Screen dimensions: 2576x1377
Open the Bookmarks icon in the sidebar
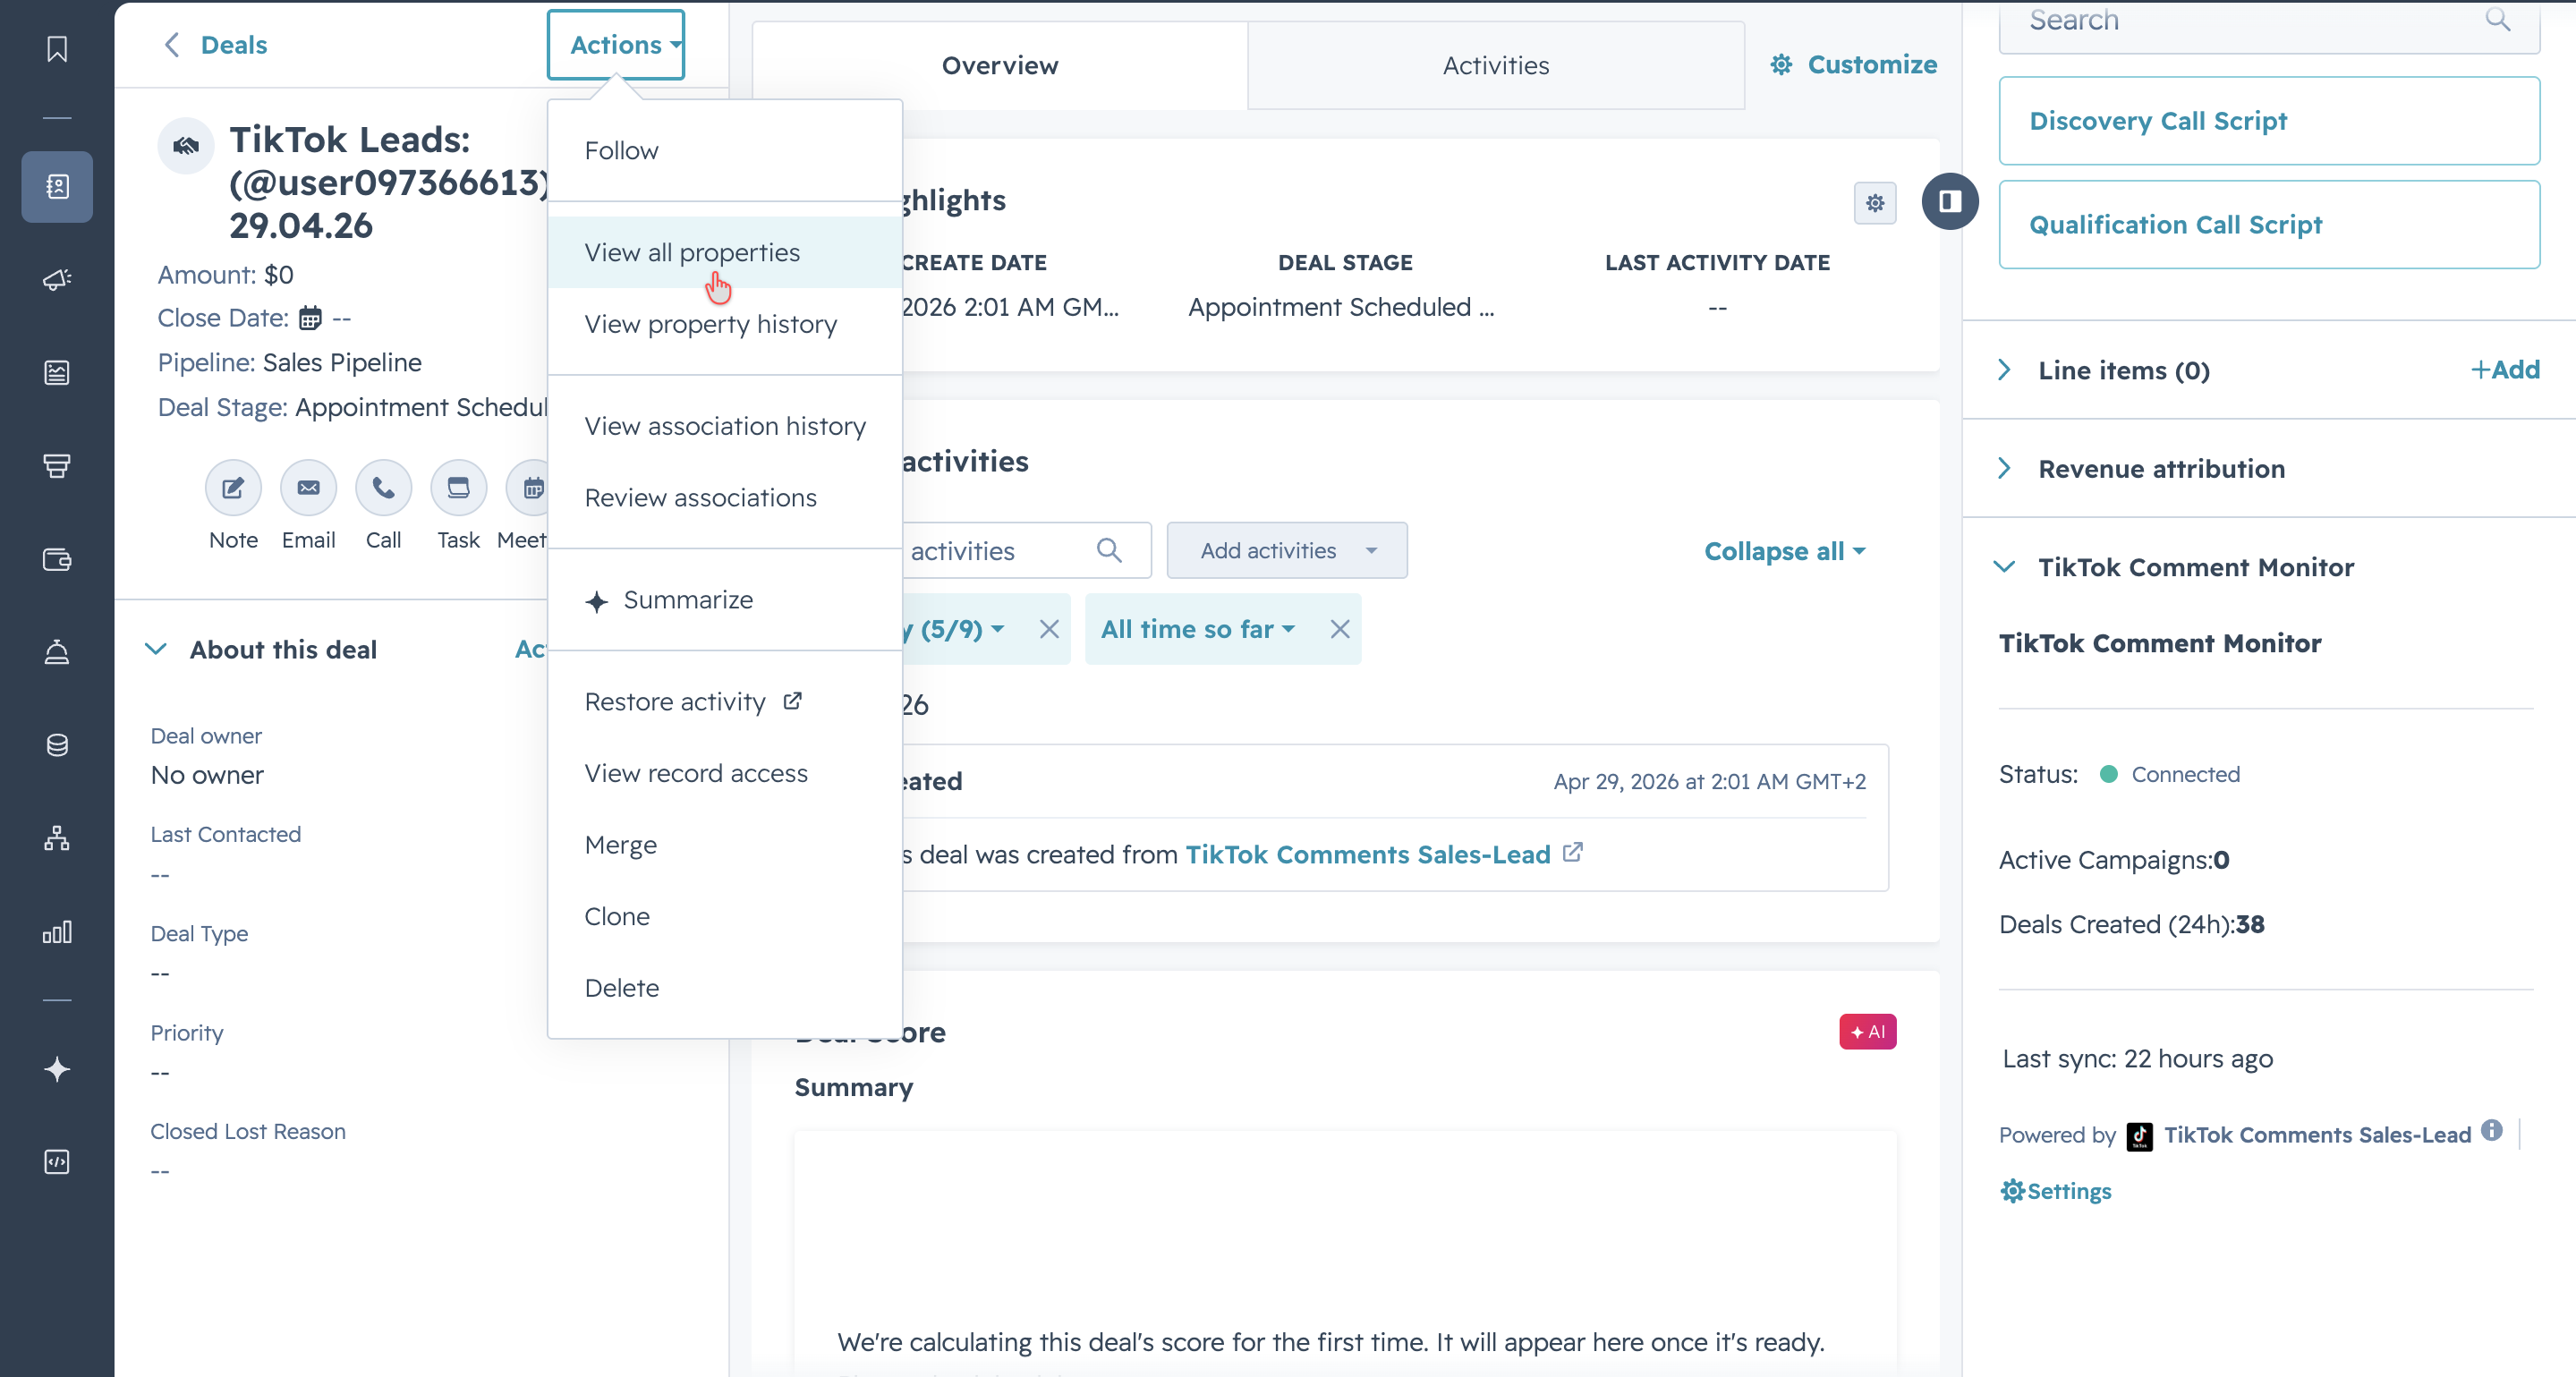[x=57, y=48]
